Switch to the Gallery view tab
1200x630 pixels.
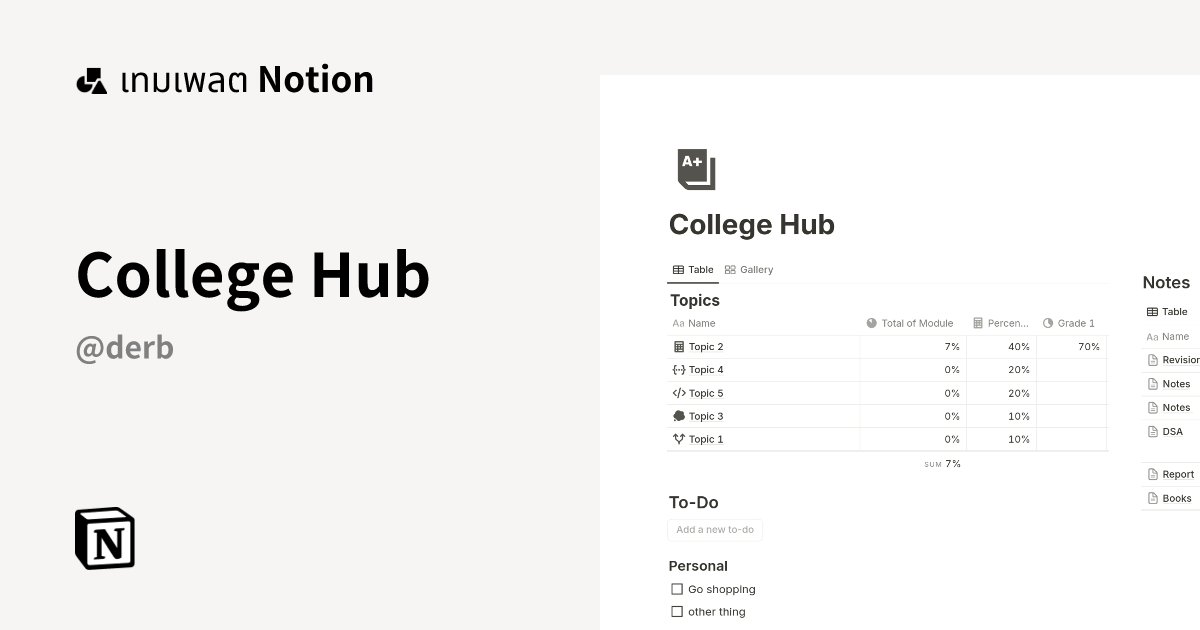[x=748, y=269]
